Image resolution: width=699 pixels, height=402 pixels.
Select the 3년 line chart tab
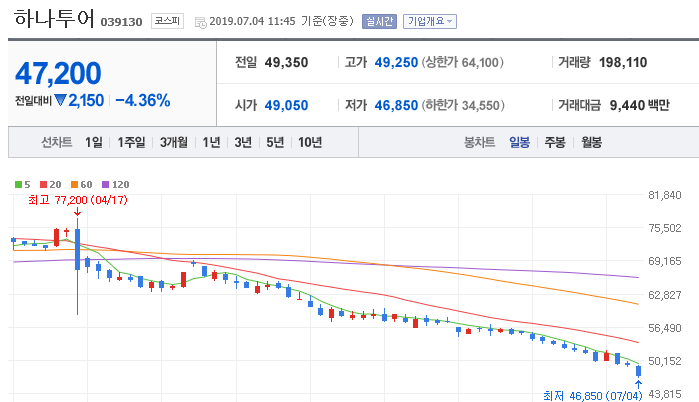243,143
